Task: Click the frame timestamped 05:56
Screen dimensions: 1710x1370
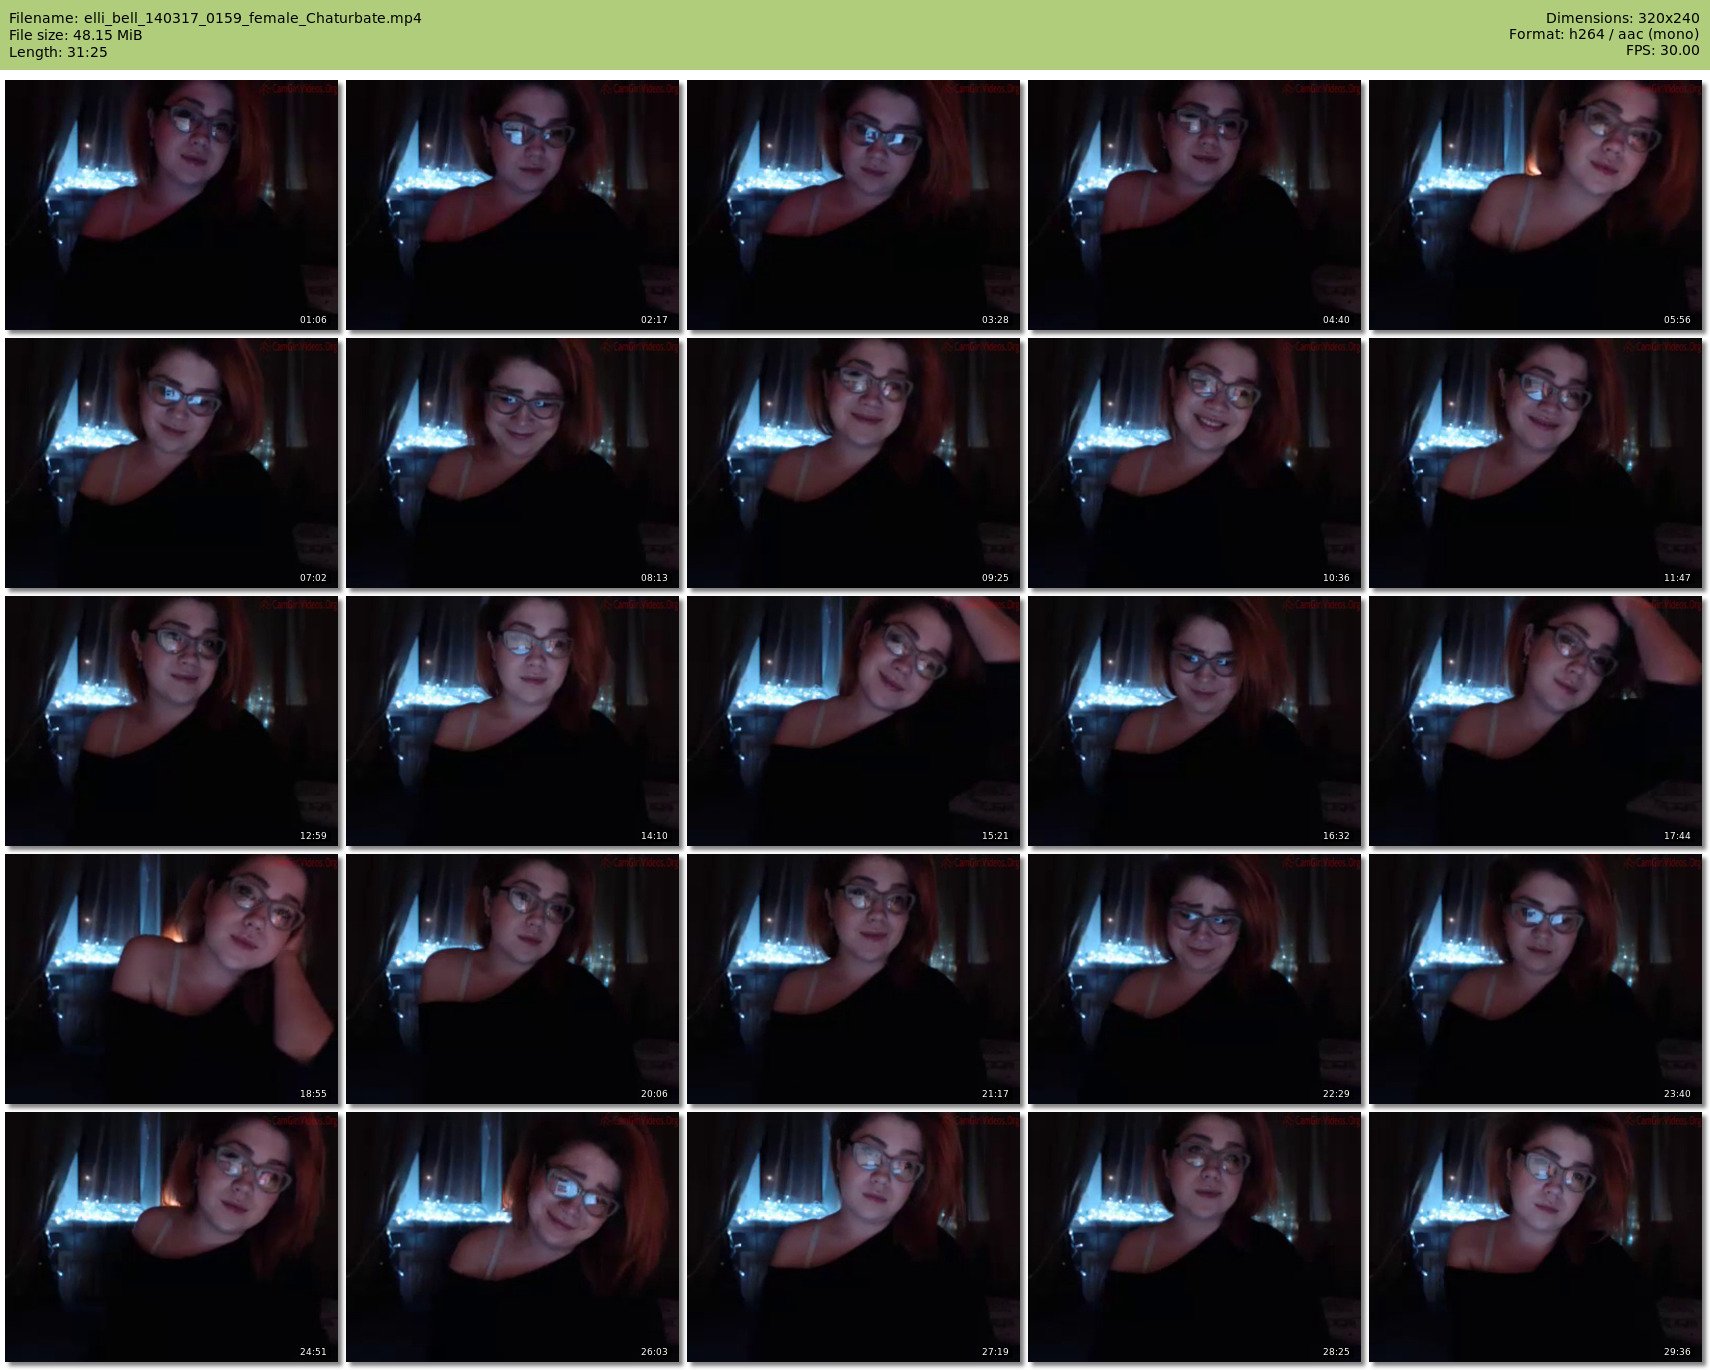Action: click(1536, 205)
